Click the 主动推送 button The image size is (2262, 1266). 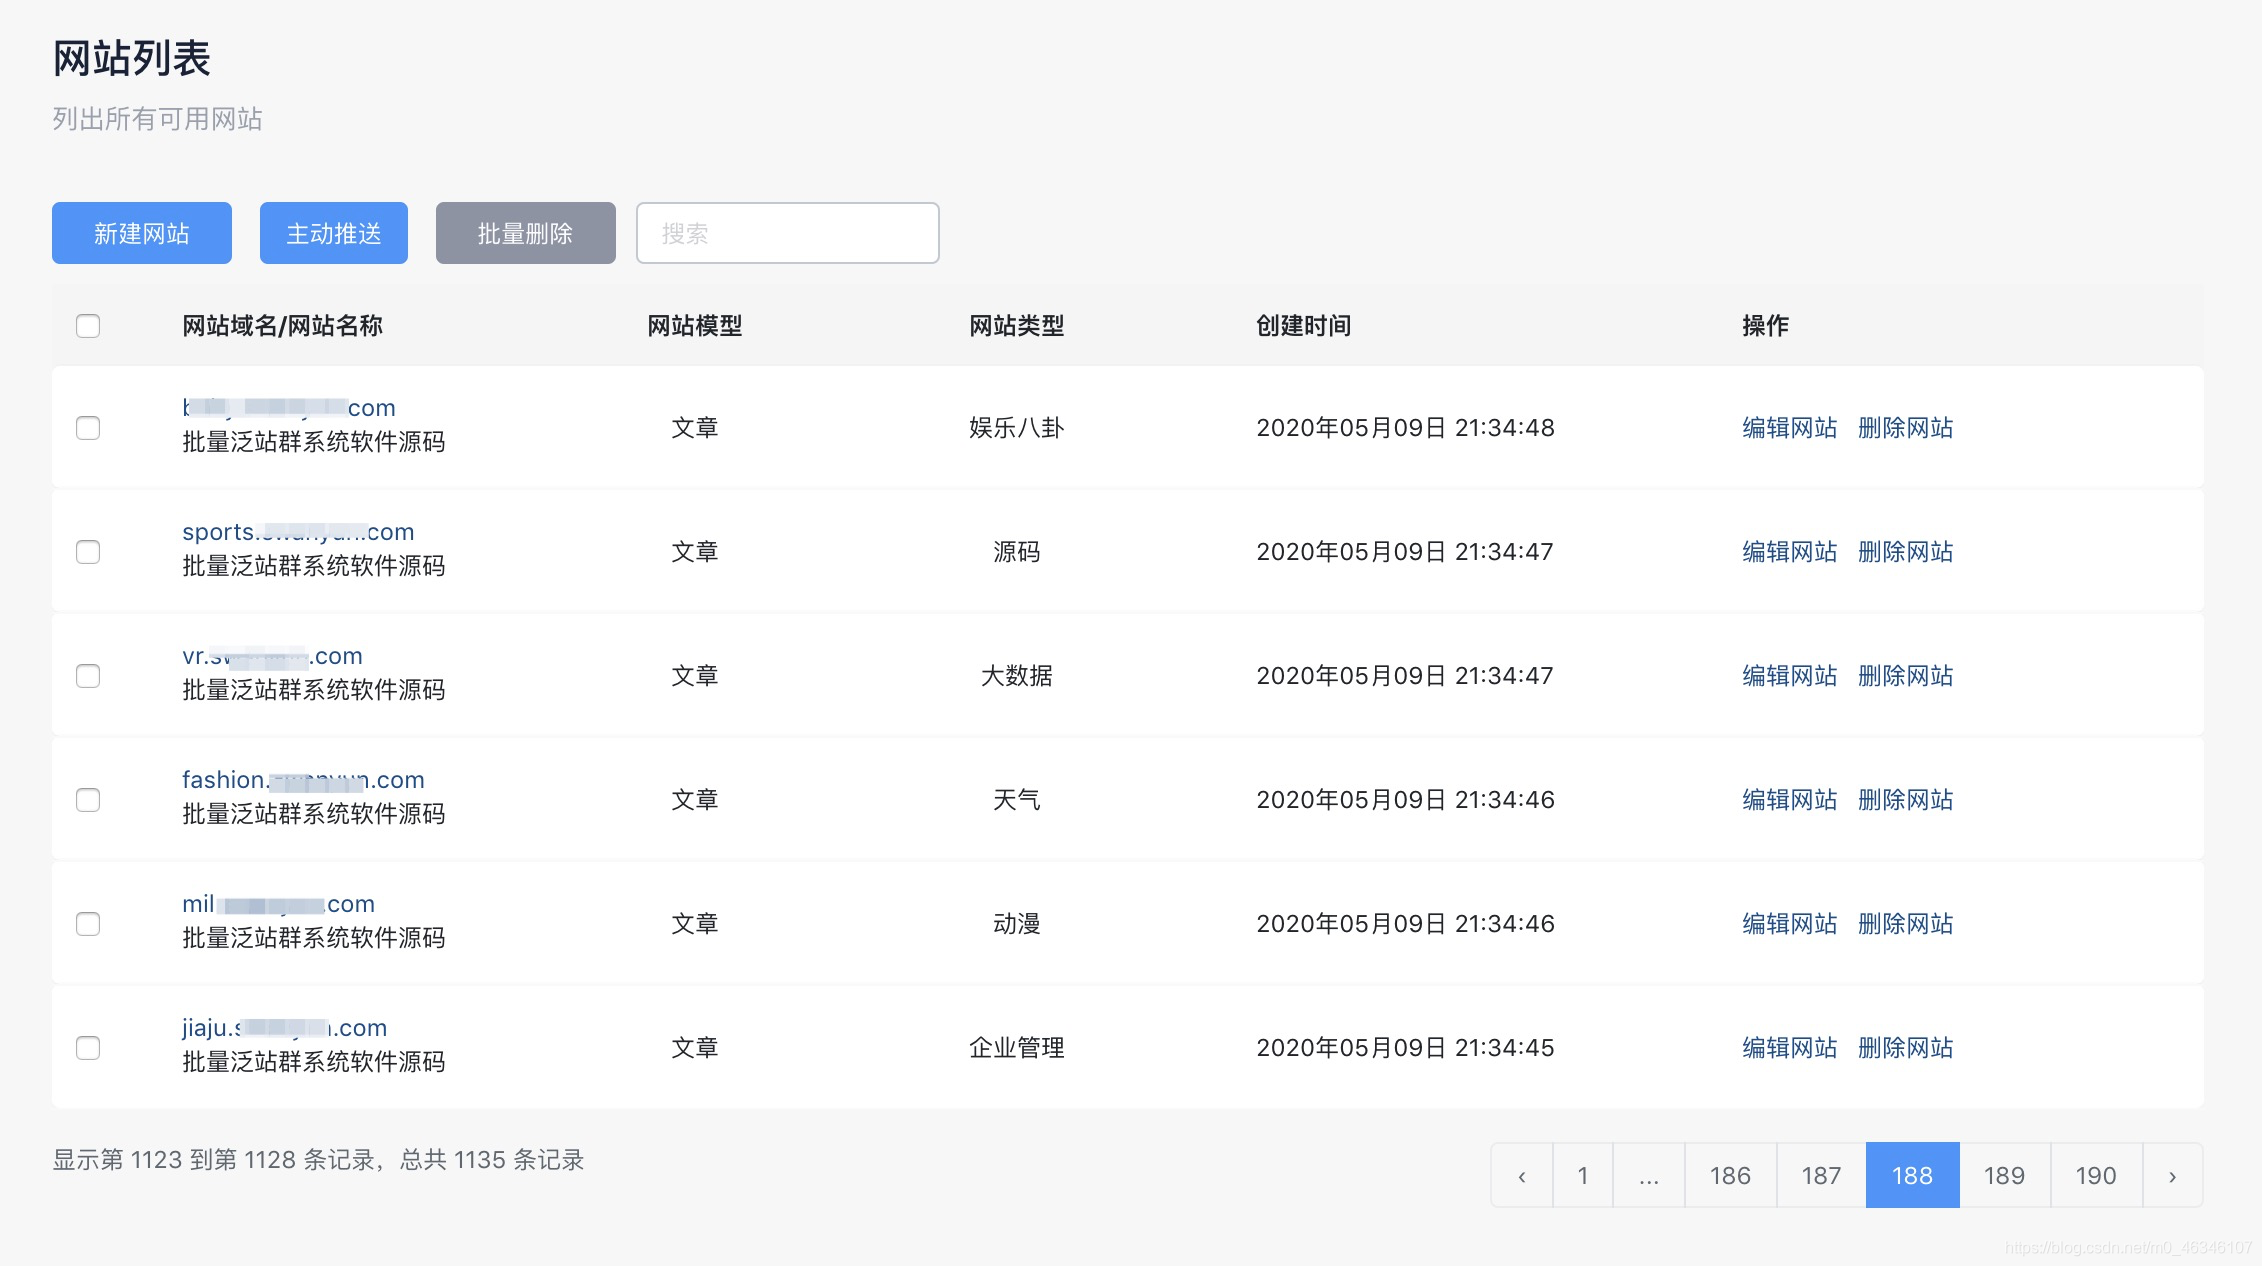click(x=334, y=233)
